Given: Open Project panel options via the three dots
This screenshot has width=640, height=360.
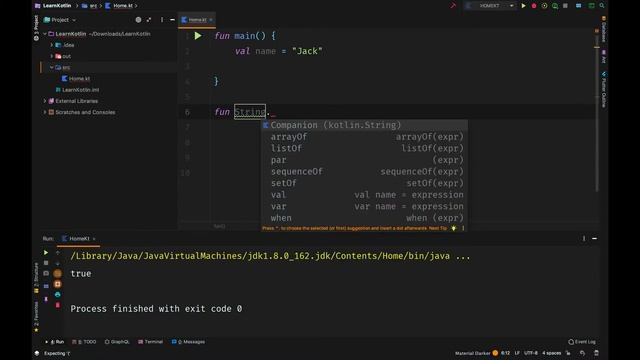Looking at the screenshot, I should point(162,20).
